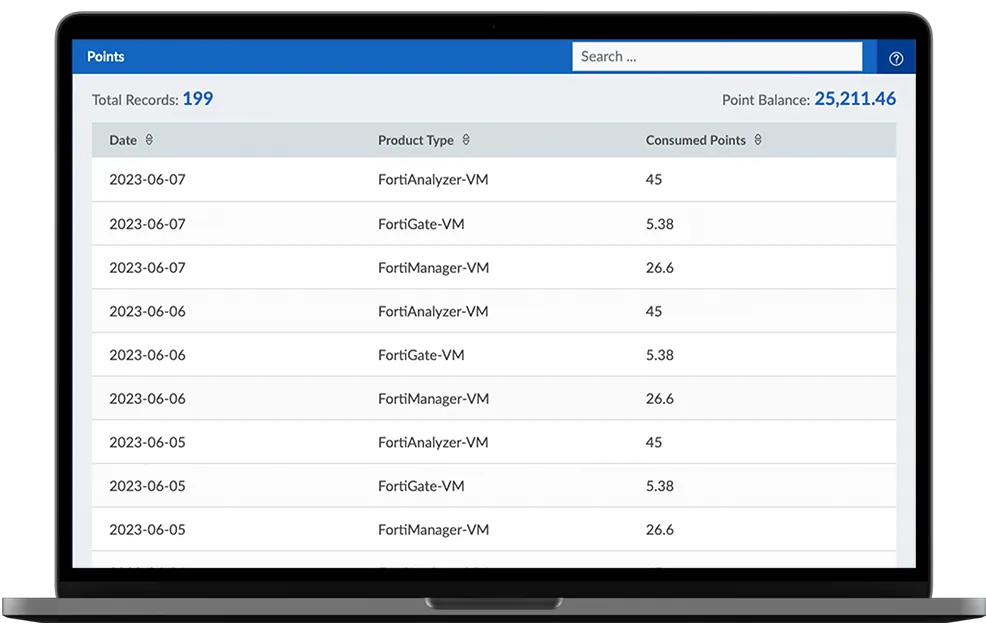Viewport: 986px width, 637px height.
Task: Select FortiGate-VM in the 2023-06-07 row
Action: (x=421, y=224)
